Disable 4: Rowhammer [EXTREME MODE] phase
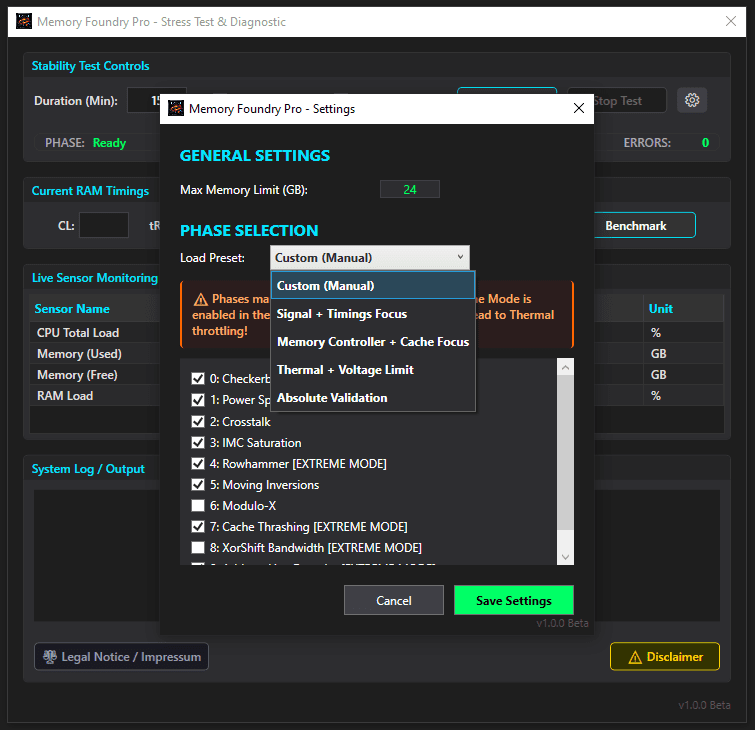Image resolution: width=755 pixels, height=730 pixels. tap(198, 464)
